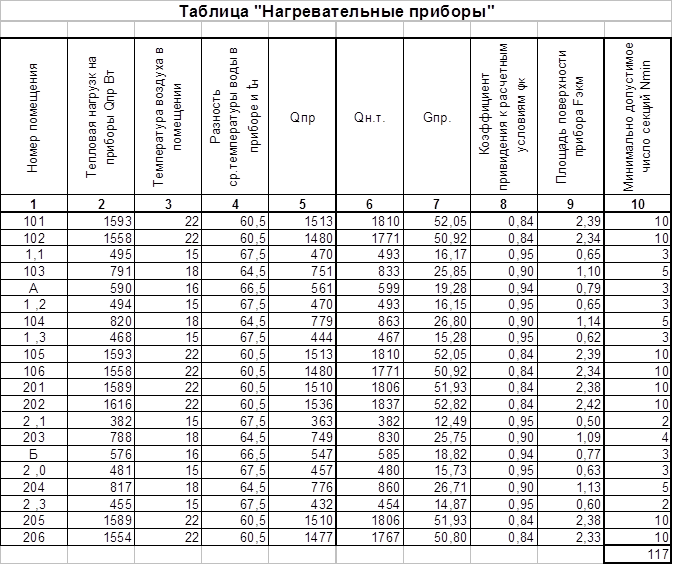Click the column number 5 cell

[302, 203]
